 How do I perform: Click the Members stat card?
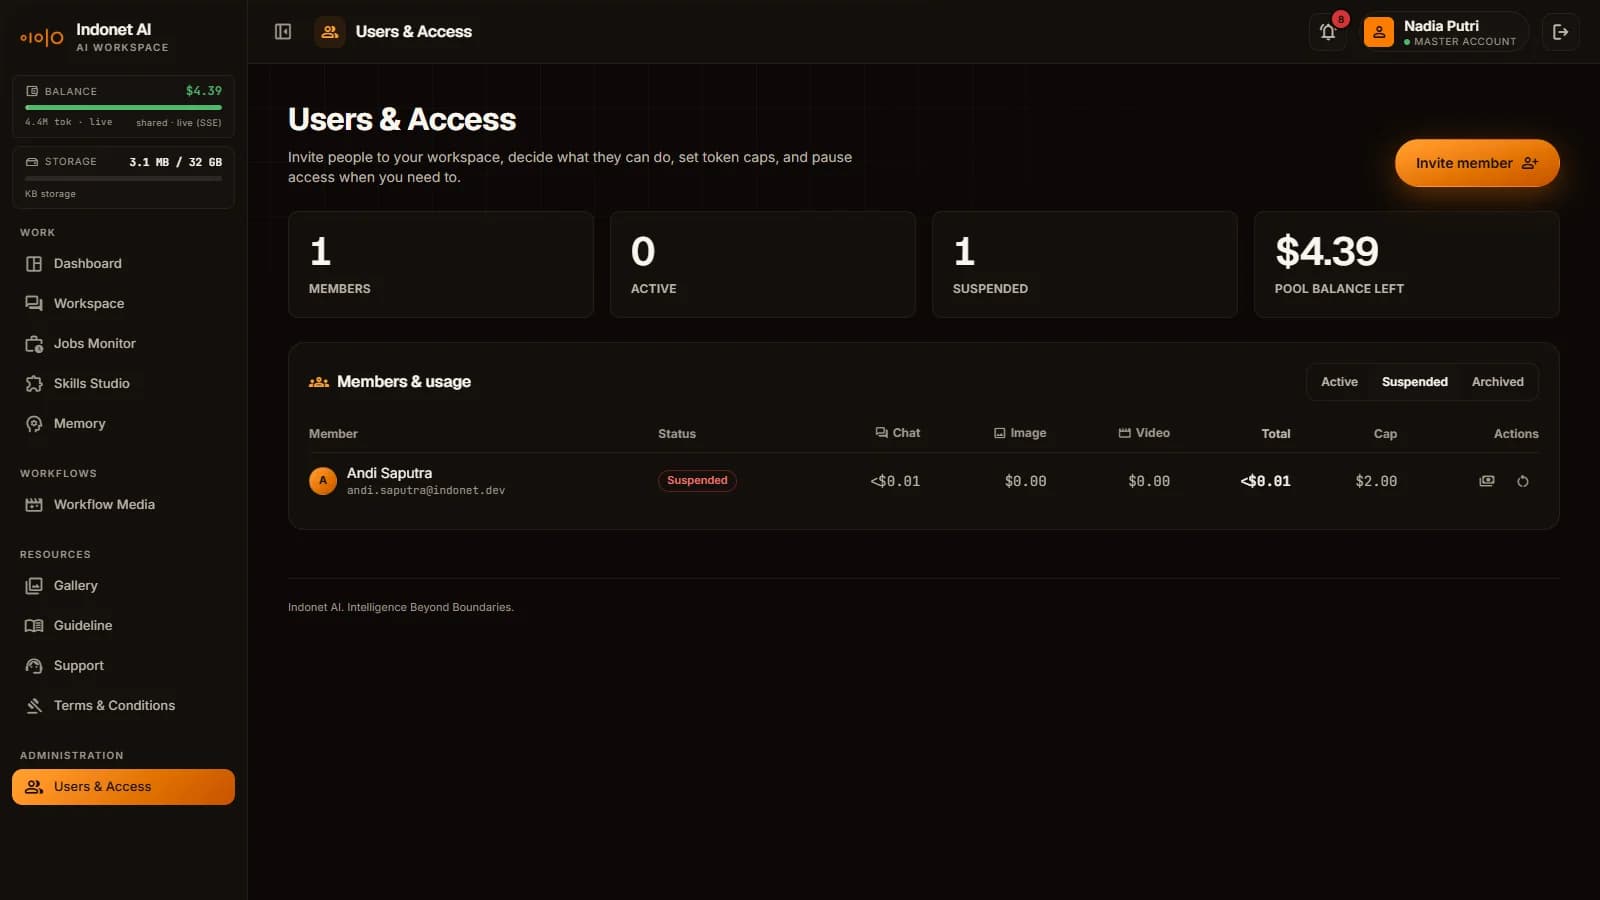point(441,265)
